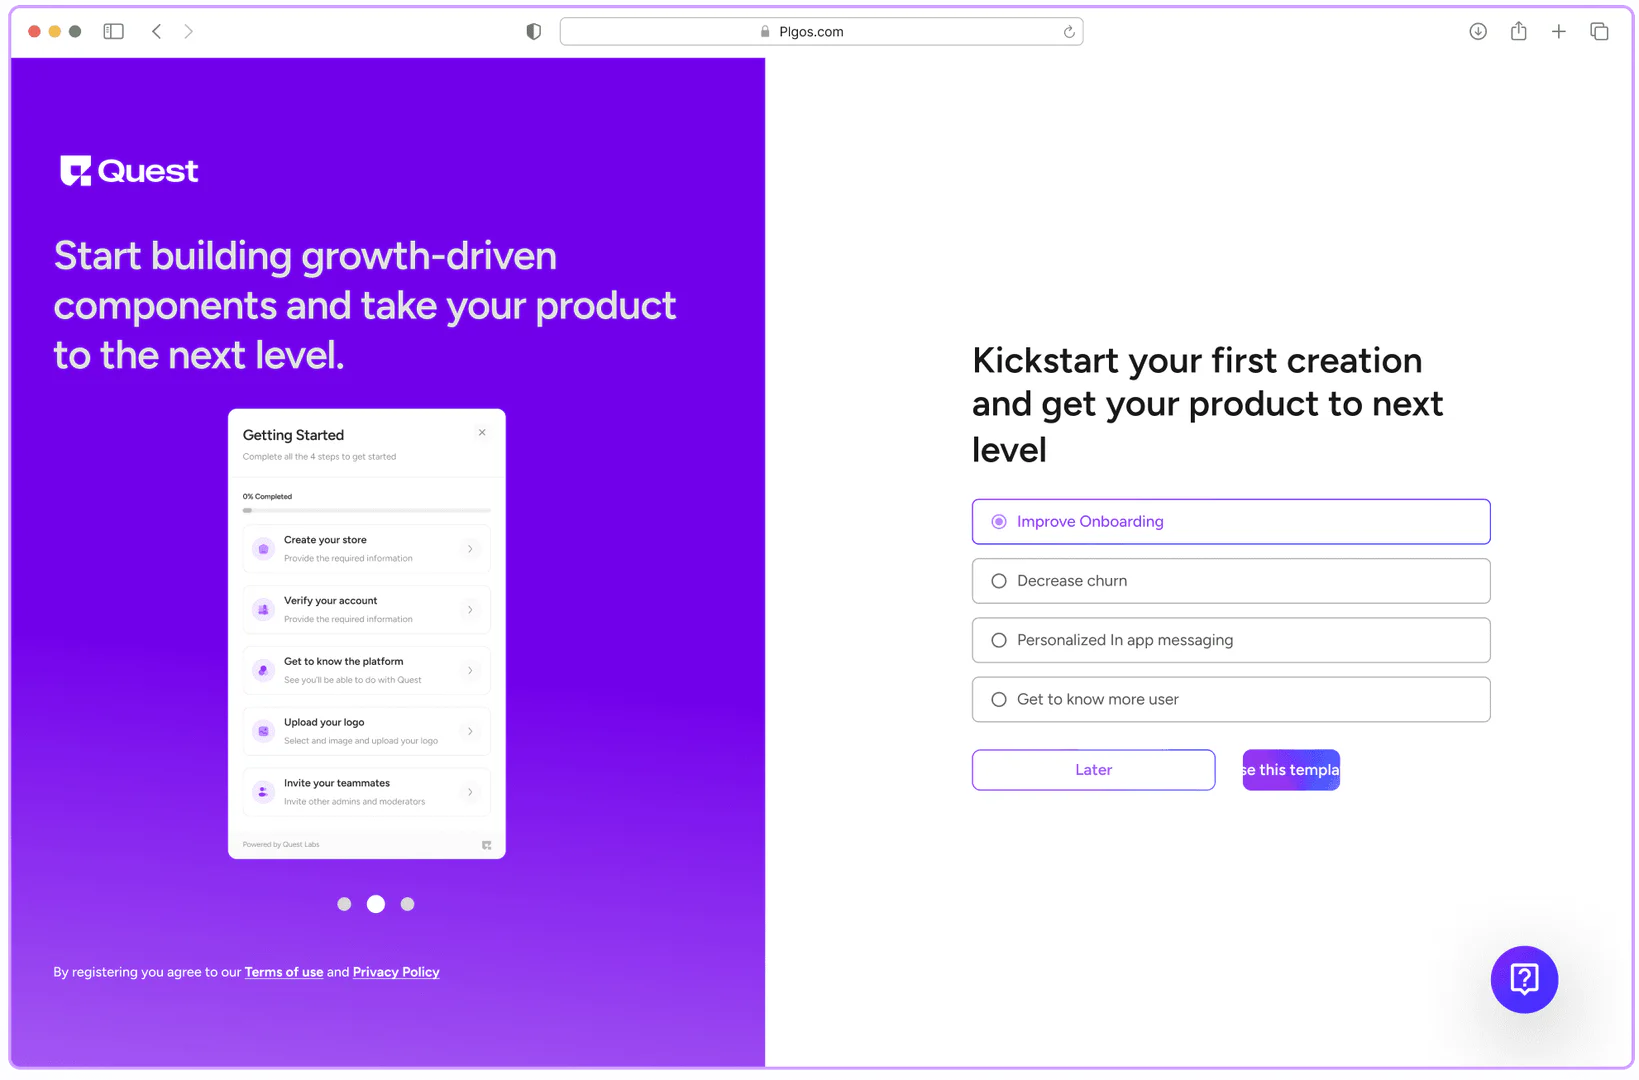Screen dimensions: 1639x1080
Task: Expand the Create your store step chevron
Action: coord(470,548)
